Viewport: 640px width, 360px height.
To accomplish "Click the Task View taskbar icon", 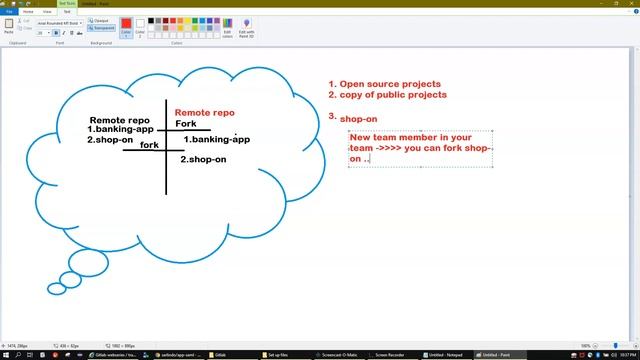I will click(30, 355).
